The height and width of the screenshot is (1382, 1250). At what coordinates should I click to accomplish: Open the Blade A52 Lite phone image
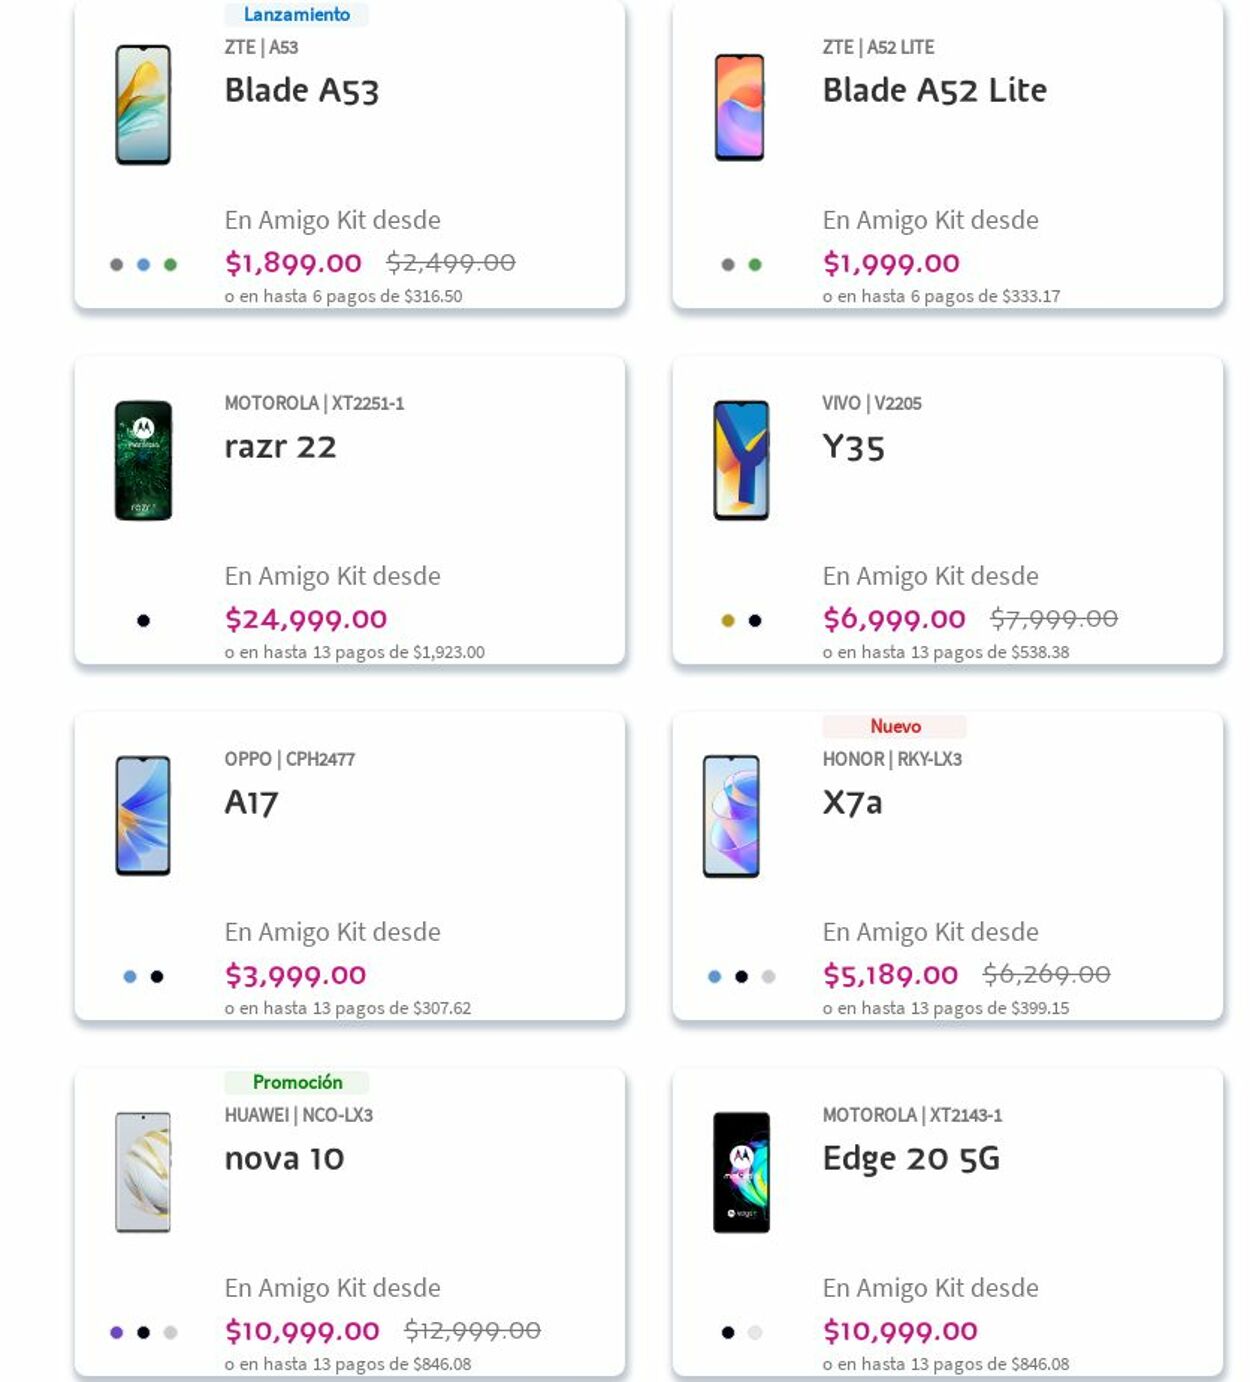(739, 107)
